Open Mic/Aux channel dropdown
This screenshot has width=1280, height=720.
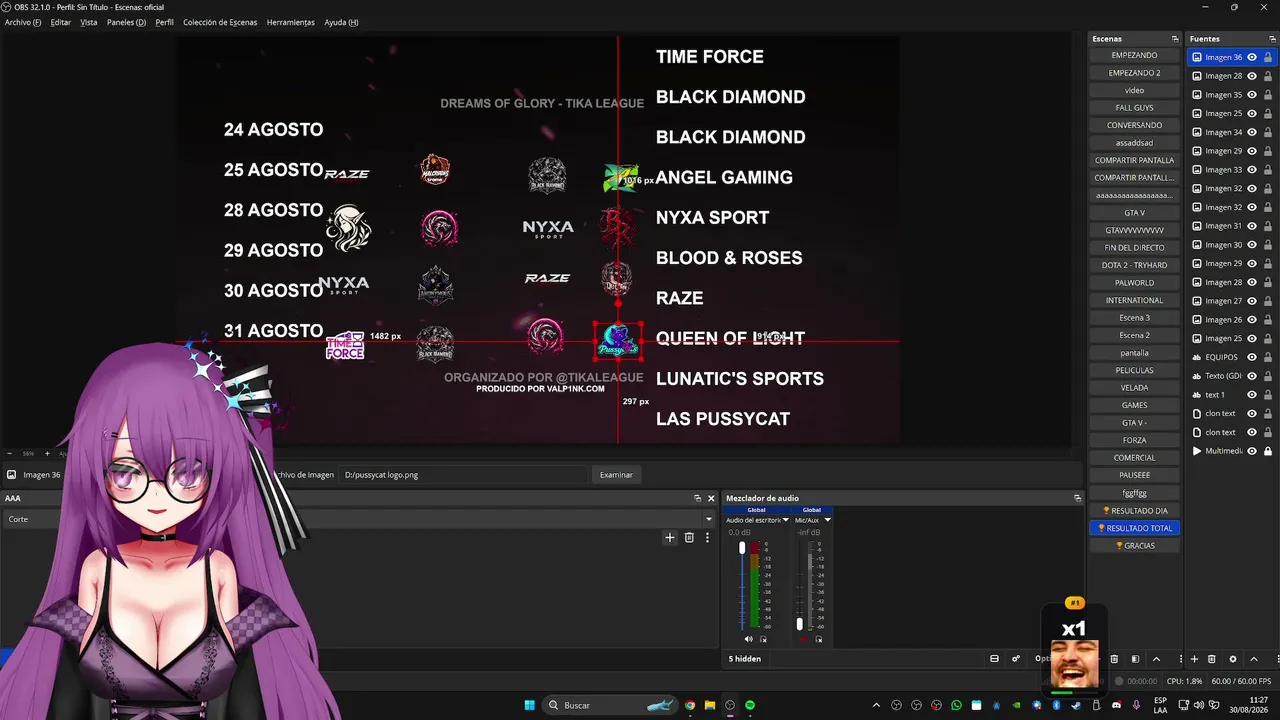[827, 520]
